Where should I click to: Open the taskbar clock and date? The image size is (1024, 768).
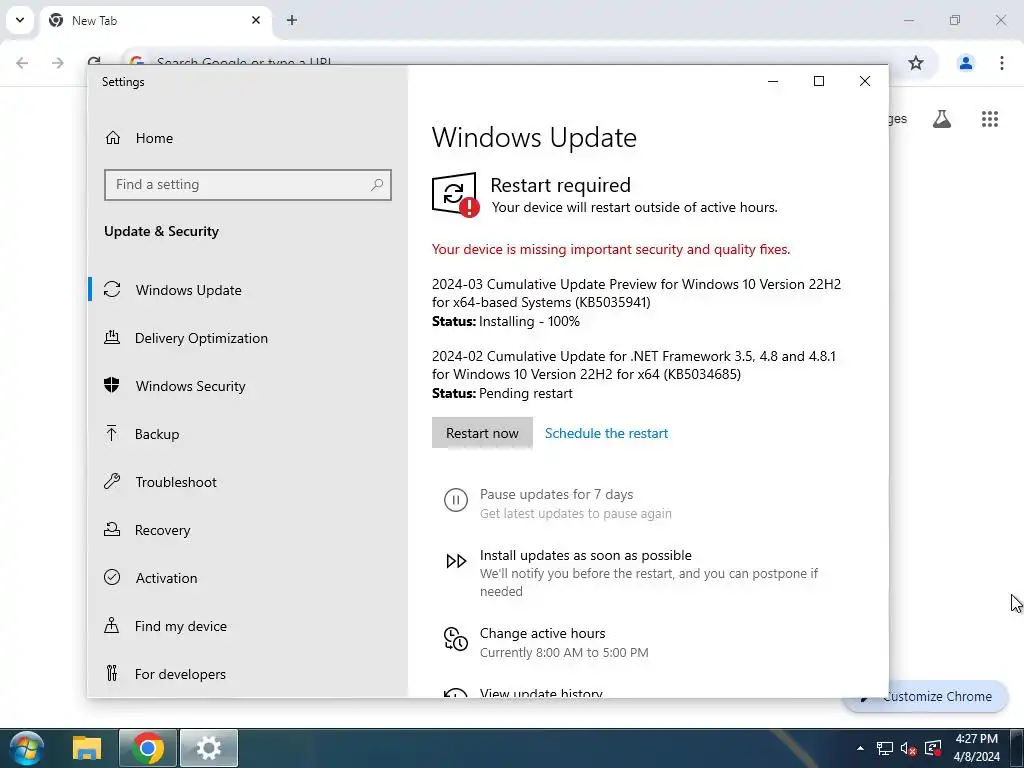point(976,748)
